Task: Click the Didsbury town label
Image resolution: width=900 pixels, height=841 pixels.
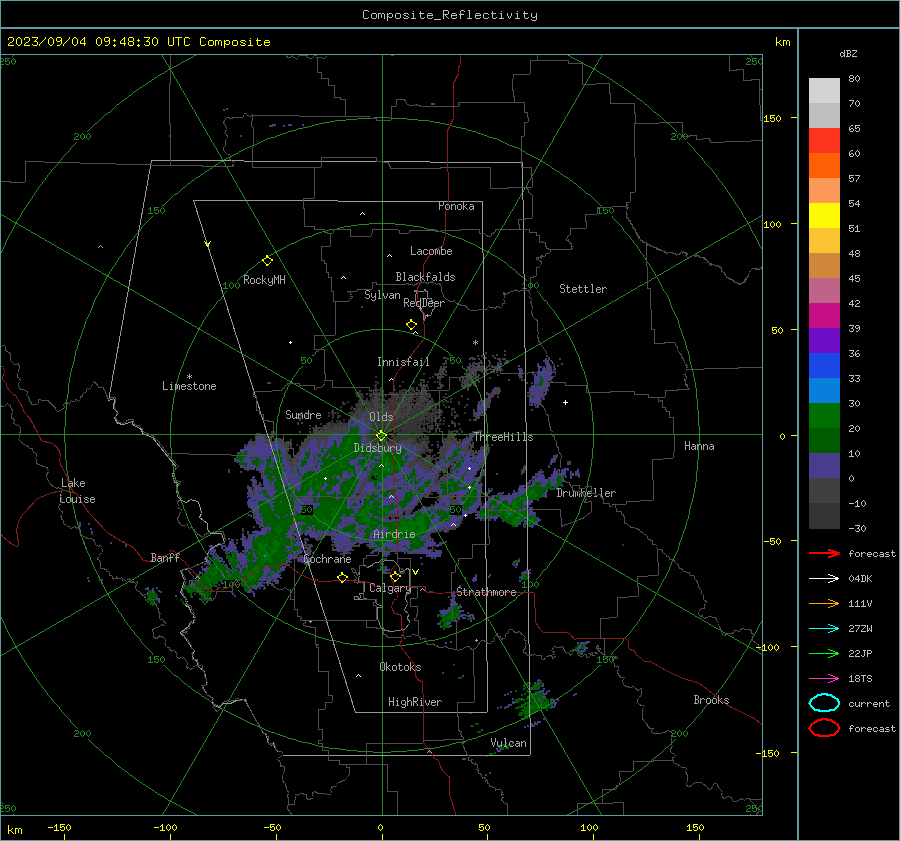Action: tap(378, 448)
